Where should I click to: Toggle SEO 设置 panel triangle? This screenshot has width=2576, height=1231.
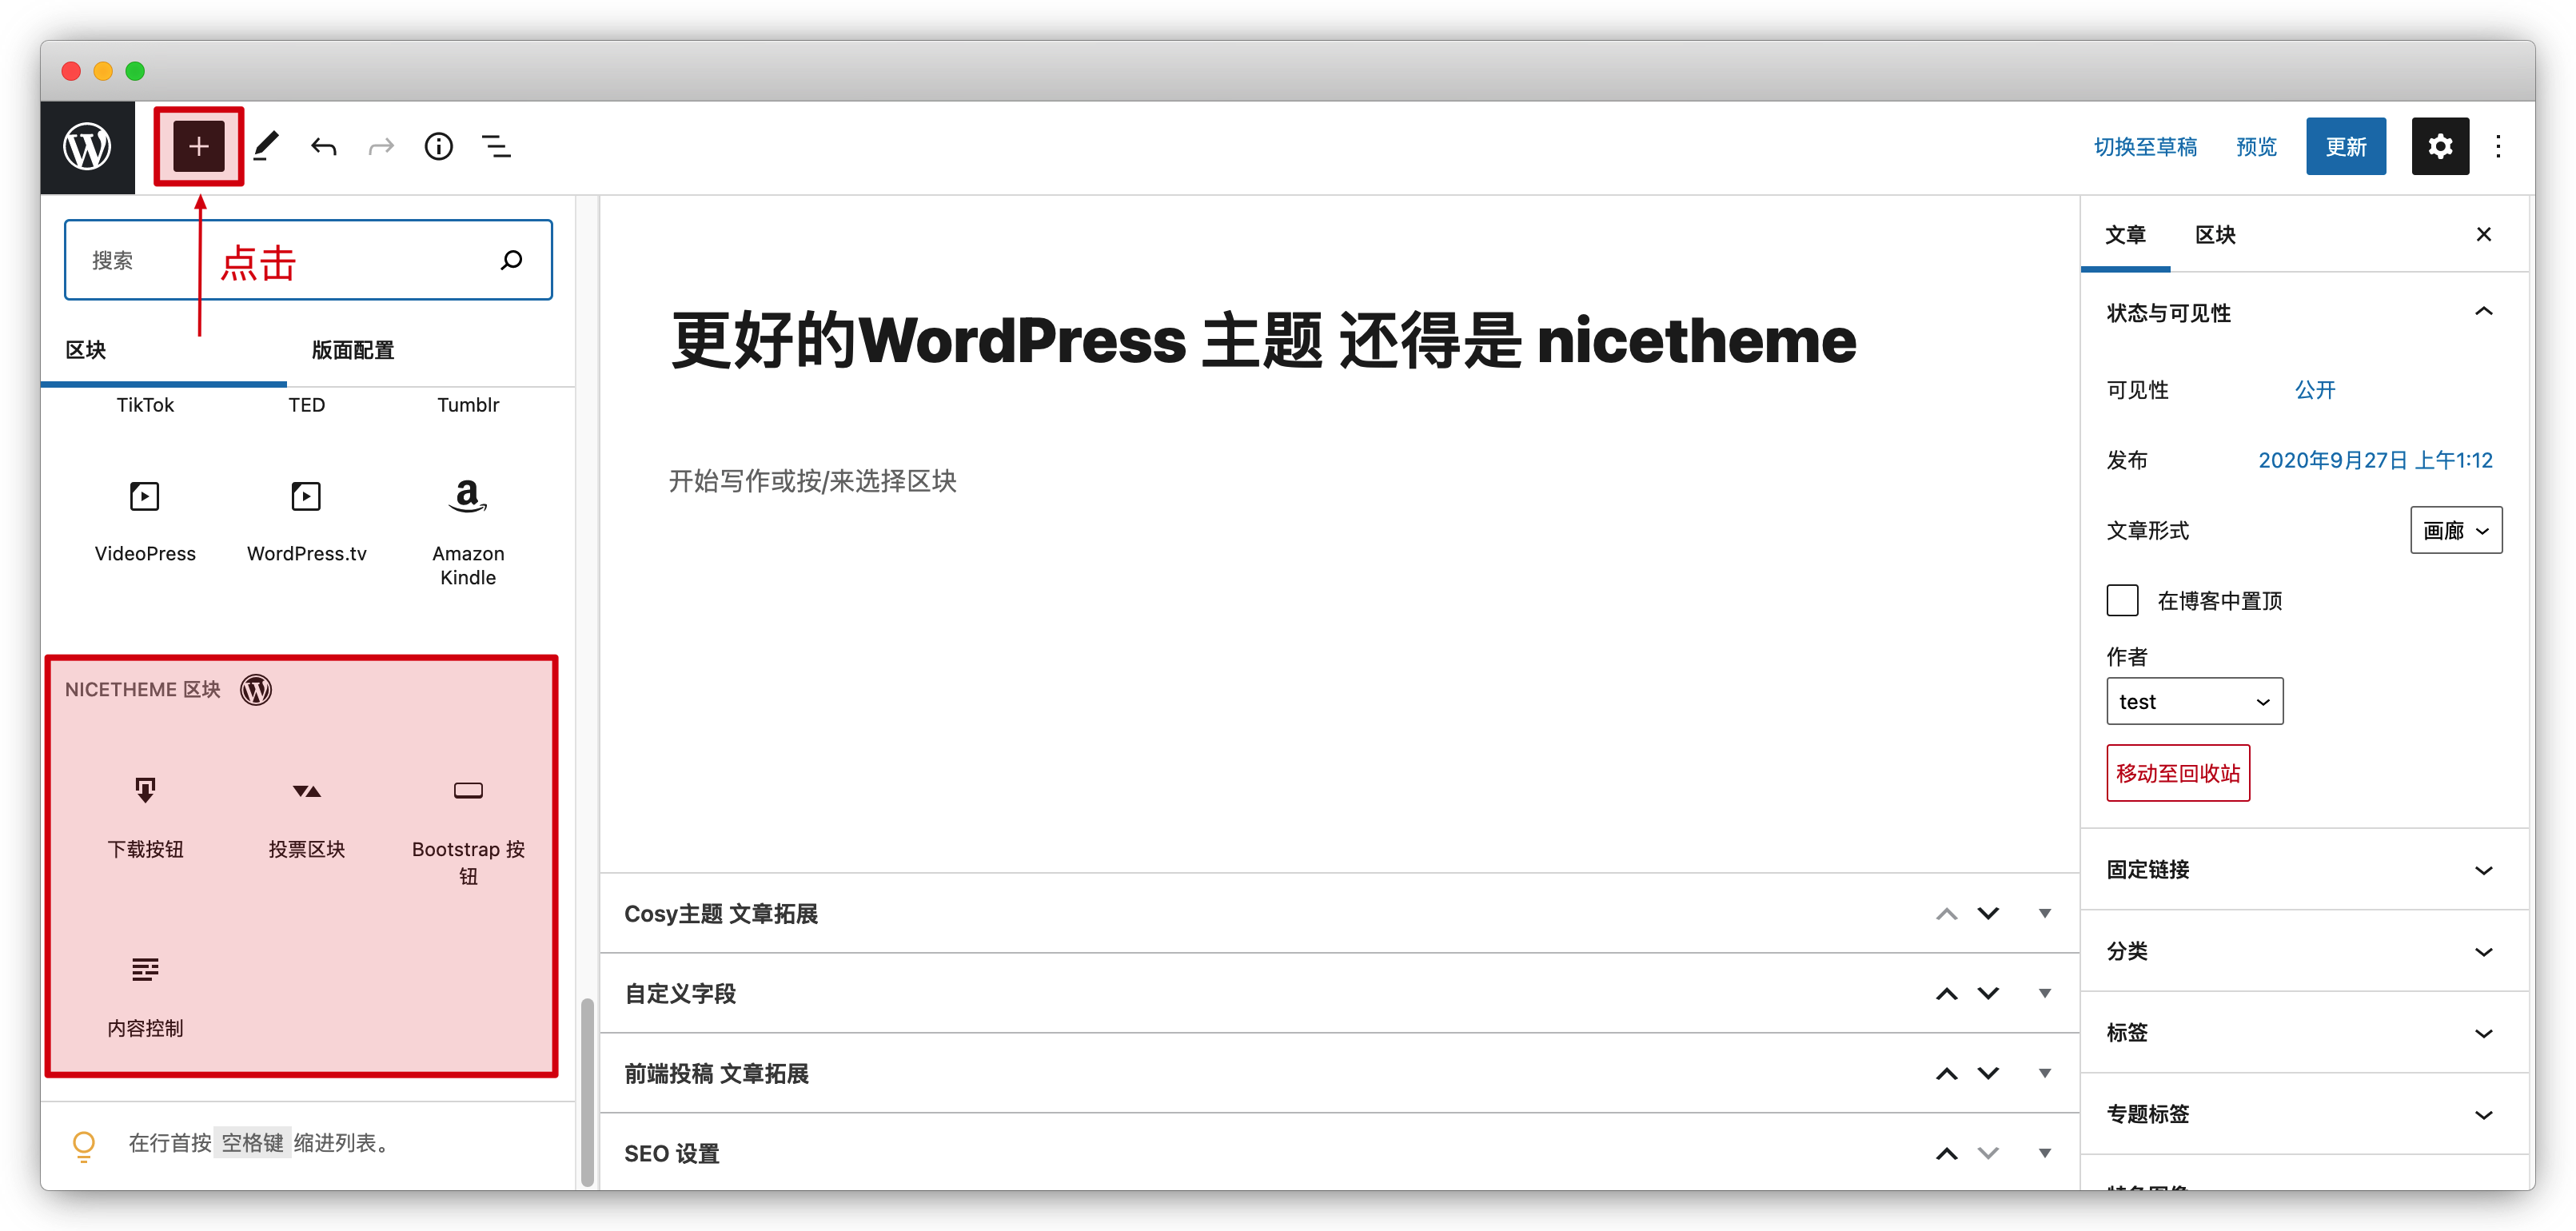pyautogui.click(x=2044, y=1153)
